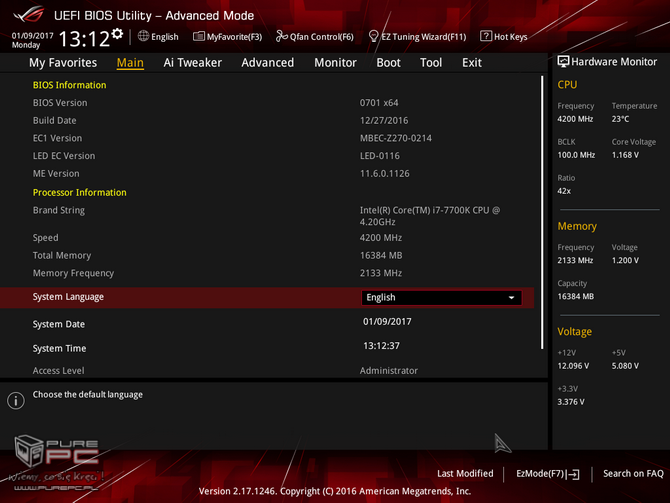The height and width of the screenshot is (503, 670).
Task: Select the System Time value 13:12:37
Action: [382, 346]
